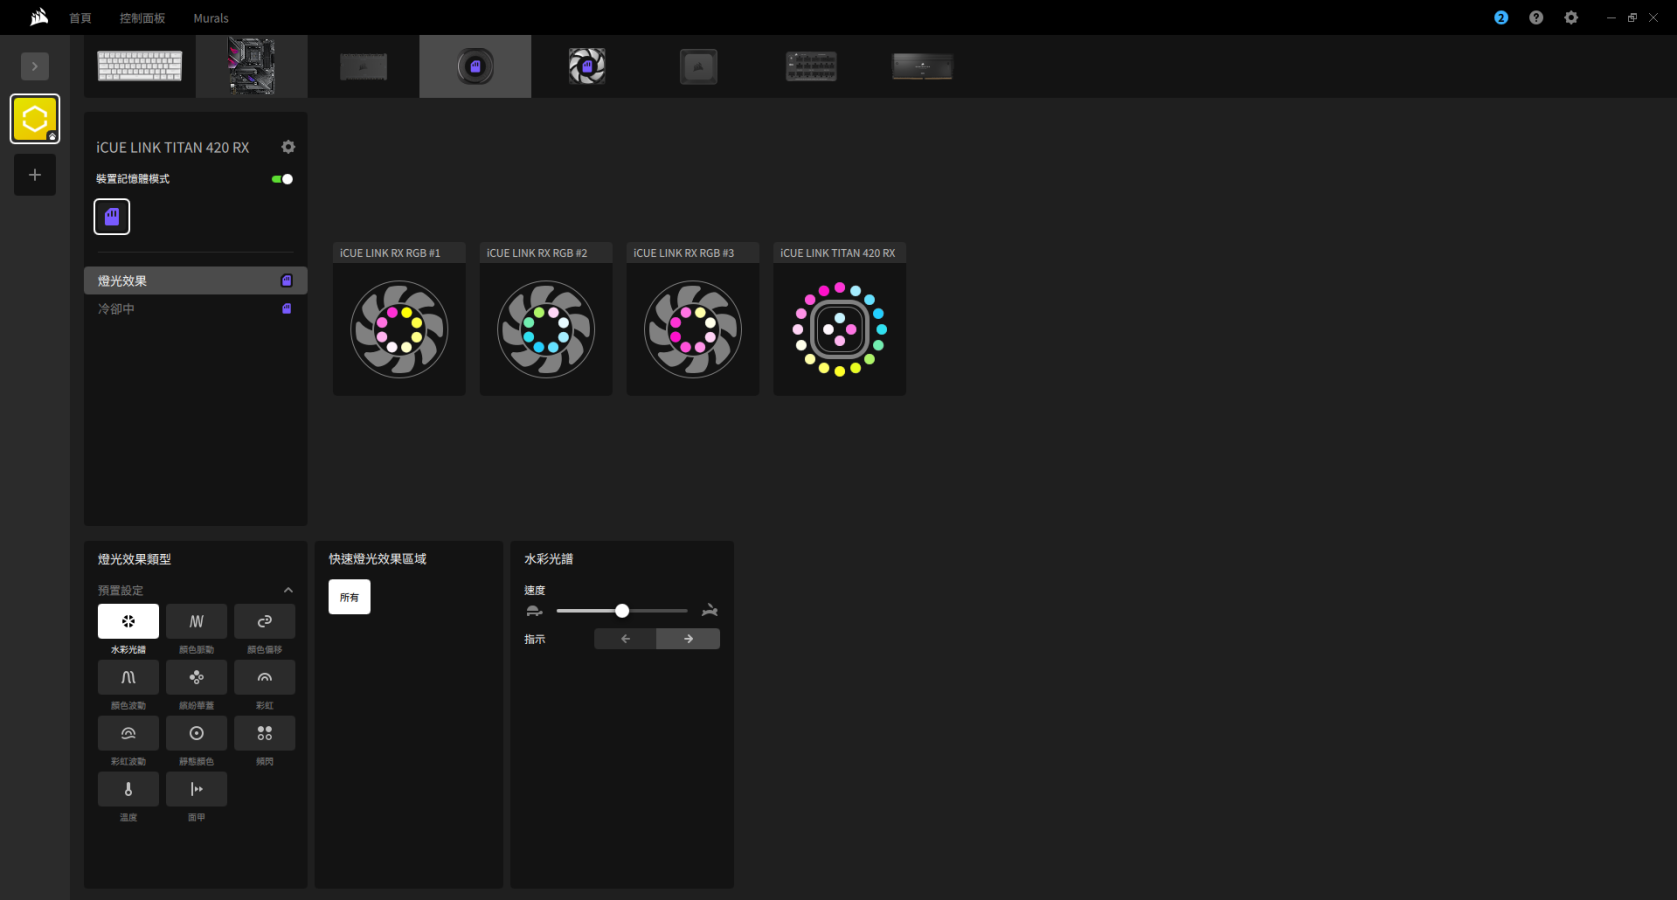Click the 速度 speed slider handle
The width and height of the screenshot is (1677, 900).
point(622,611)
